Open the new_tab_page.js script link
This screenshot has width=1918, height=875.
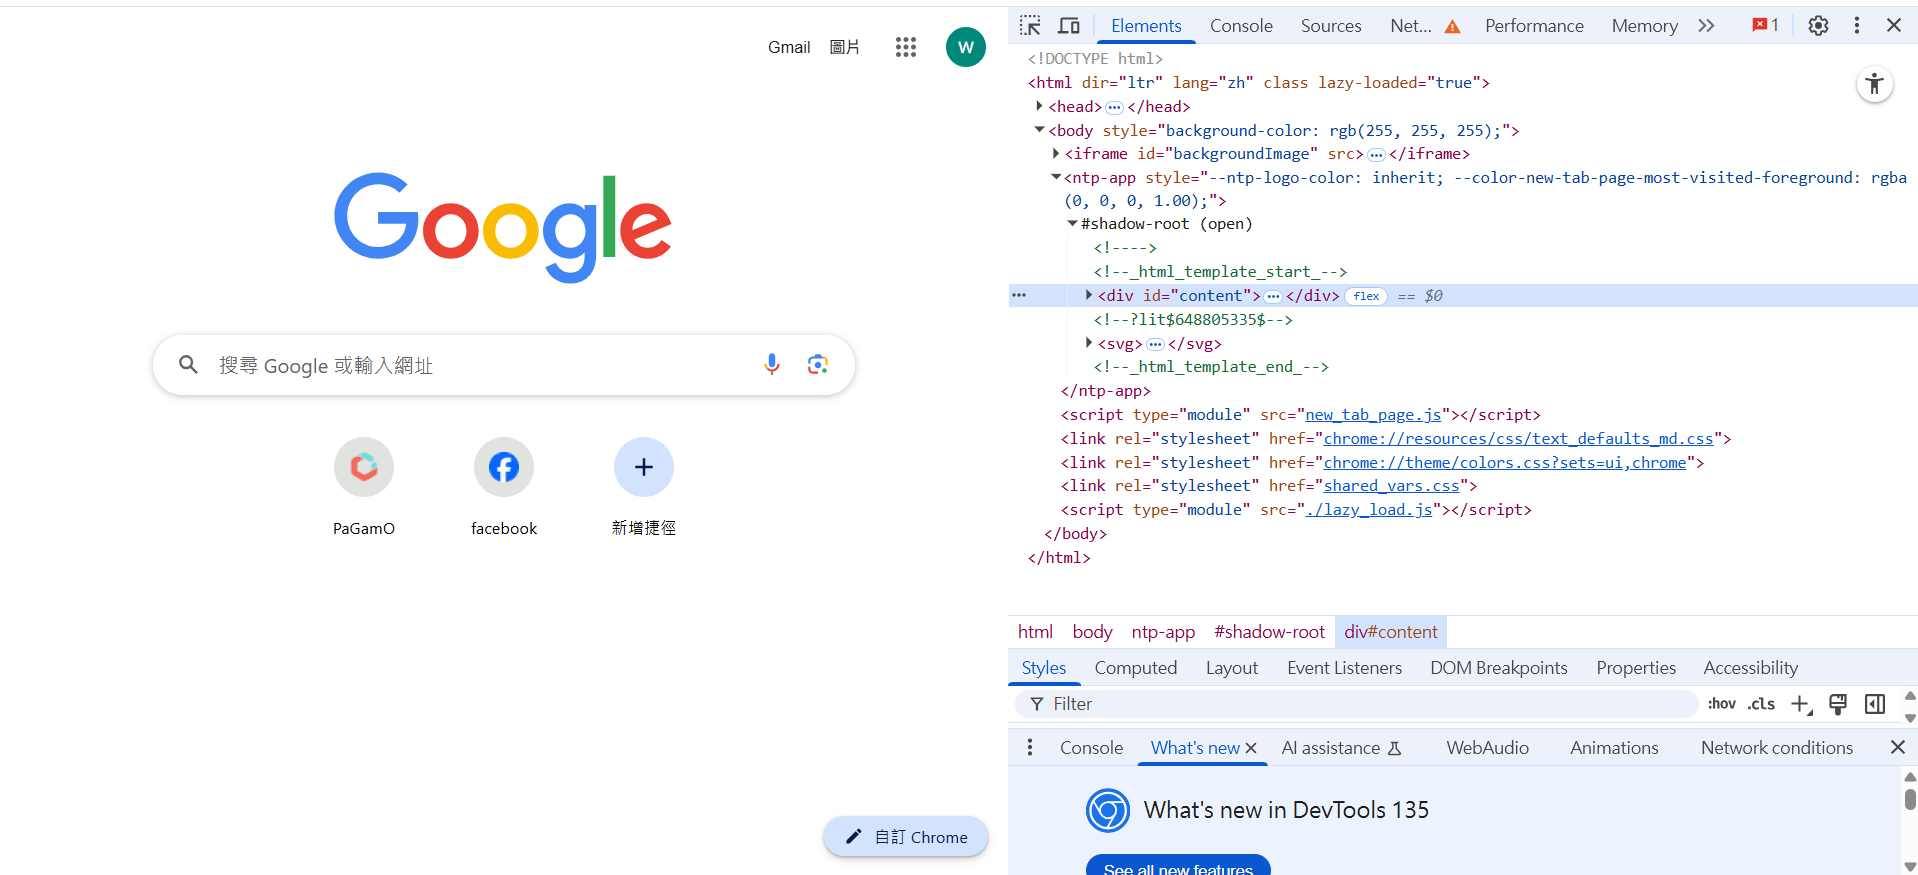coord(1373,415)
